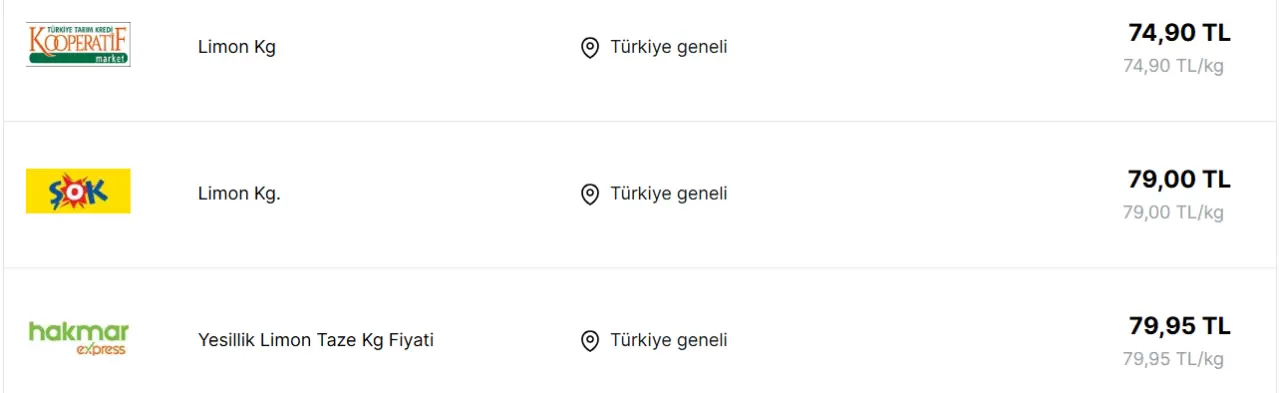
Task: Click the Hakmar Express logo
Action: 78,338
